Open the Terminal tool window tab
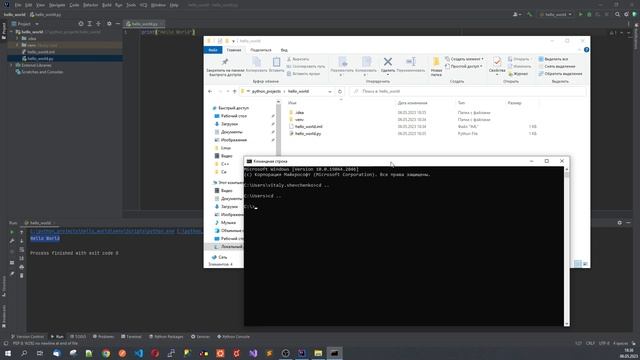The image size is (640, 360). pyautogui.click(x=131, y=337)
